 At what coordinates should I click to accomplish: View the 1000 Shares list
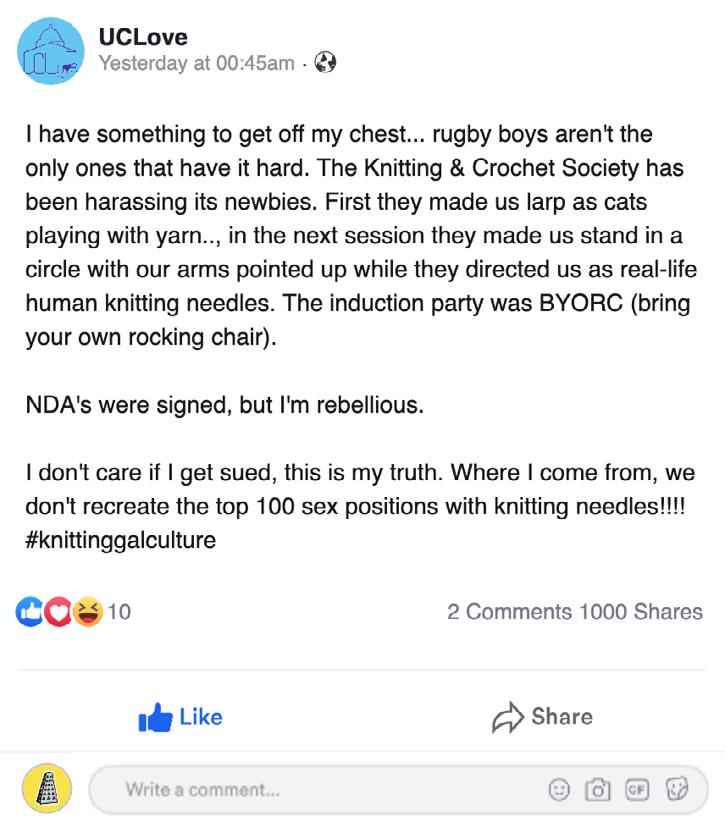(640, 611)
